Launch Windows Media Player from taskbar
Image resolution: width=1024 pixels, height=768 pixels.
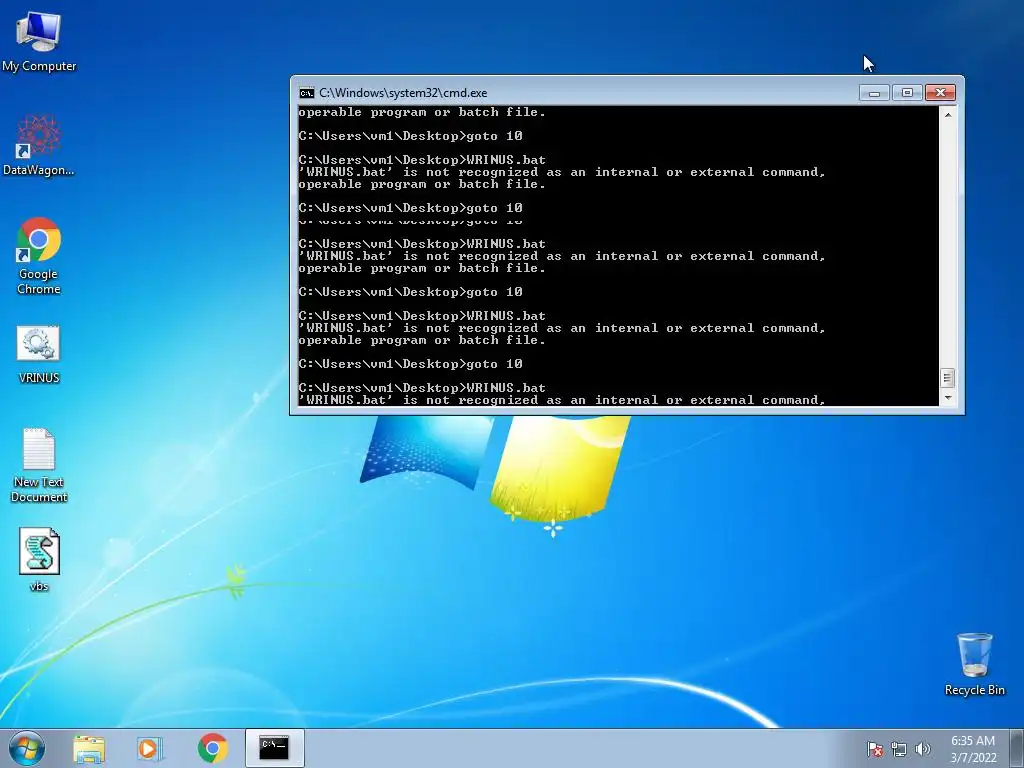pos(150,748)
